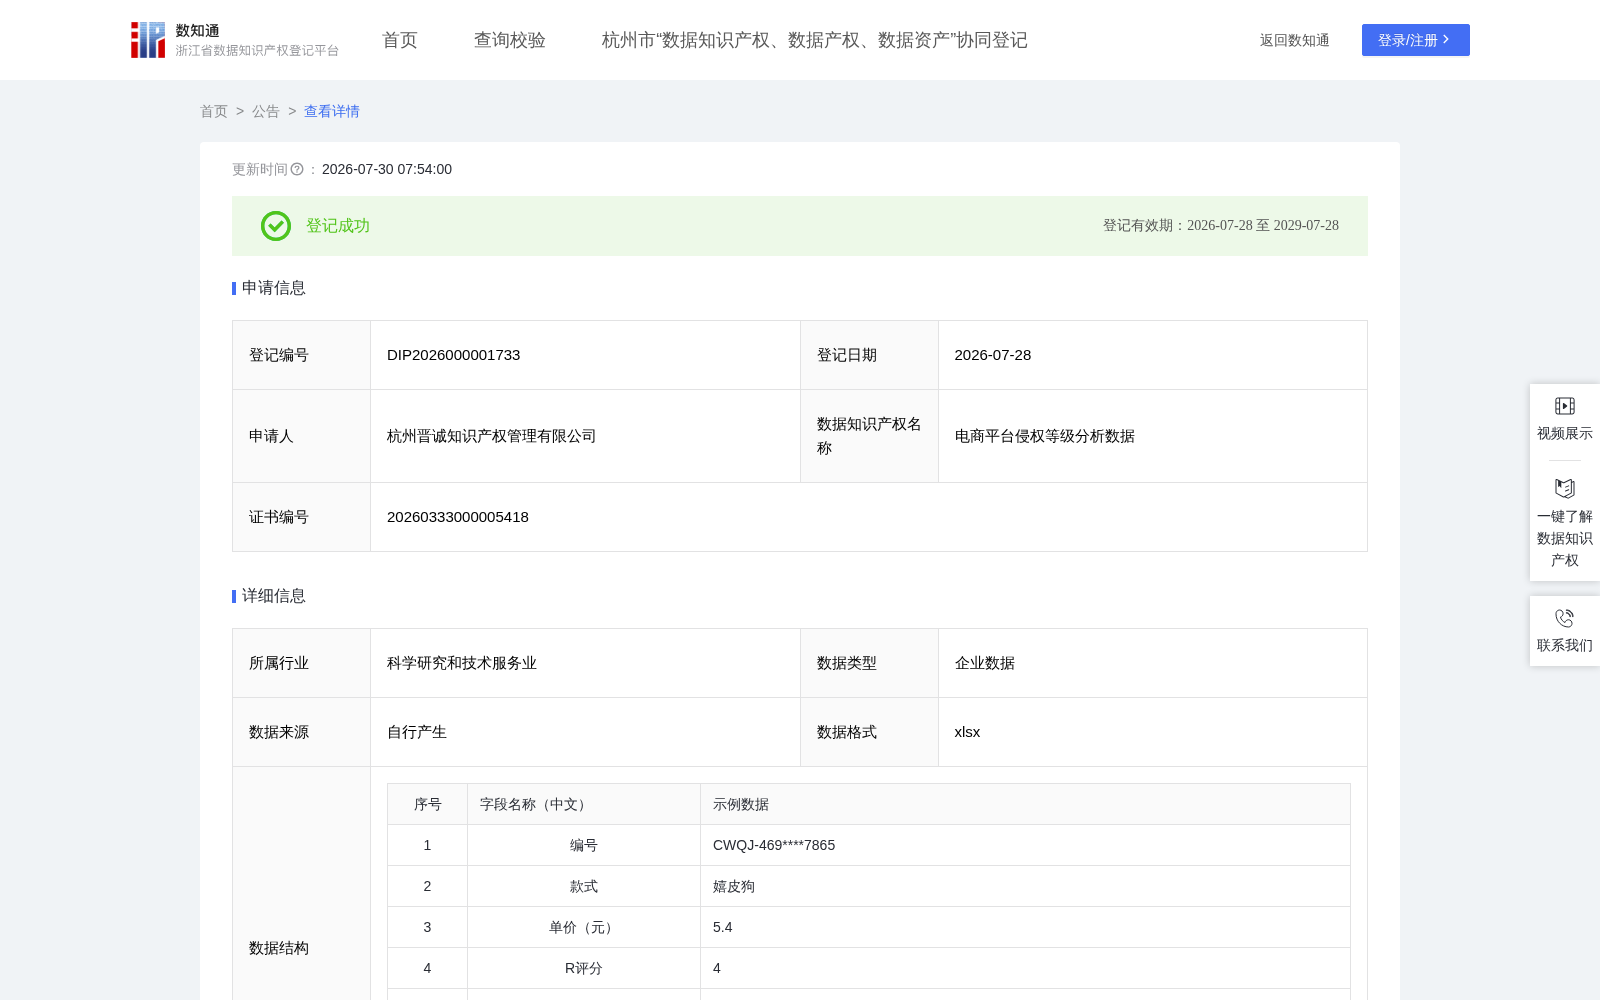Click the 联系我们 label in sidebar

[1565, 645]
